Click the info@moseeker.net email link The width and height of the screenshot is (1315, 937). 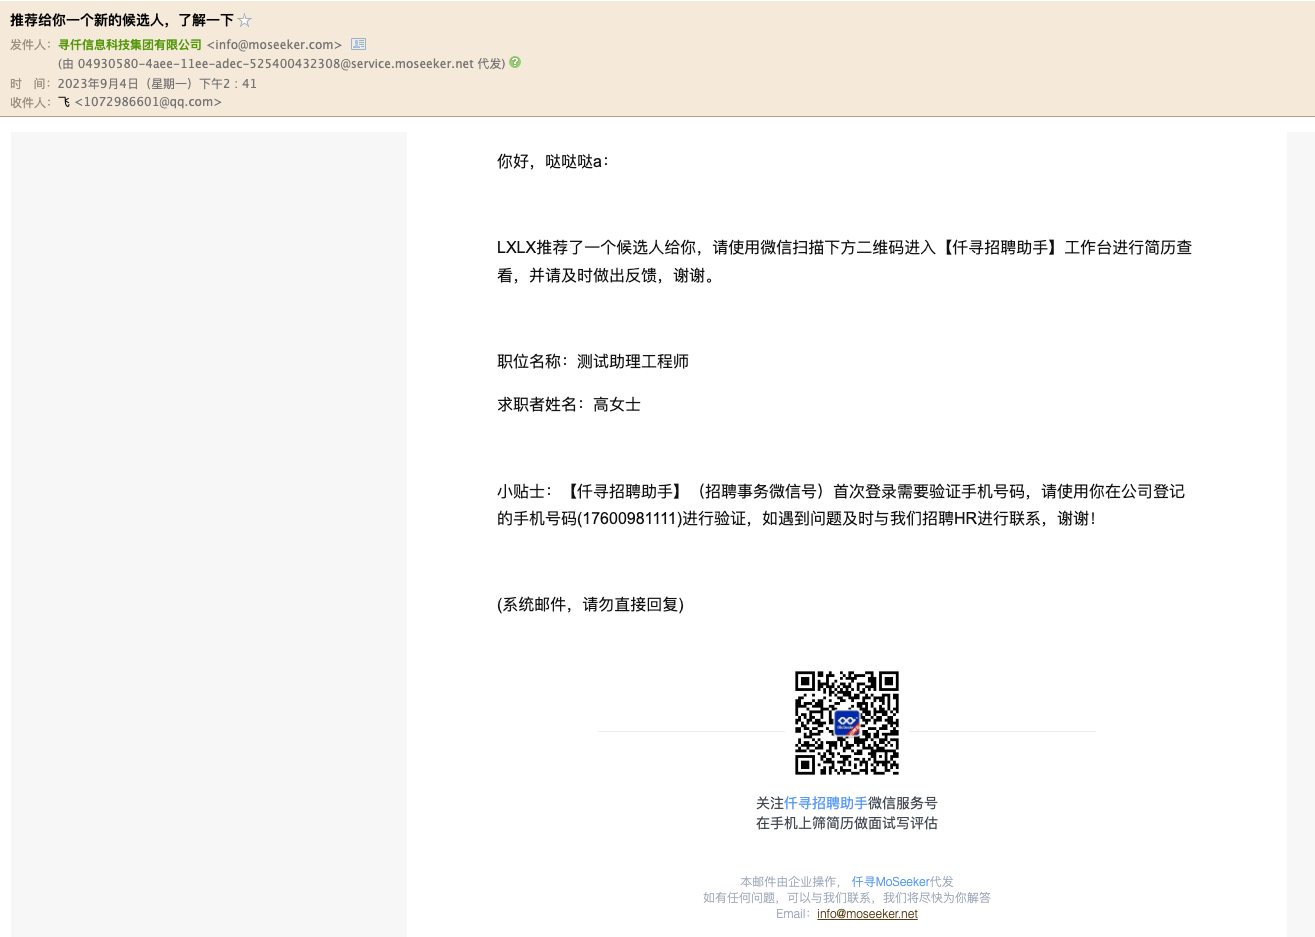coord(867,914)
